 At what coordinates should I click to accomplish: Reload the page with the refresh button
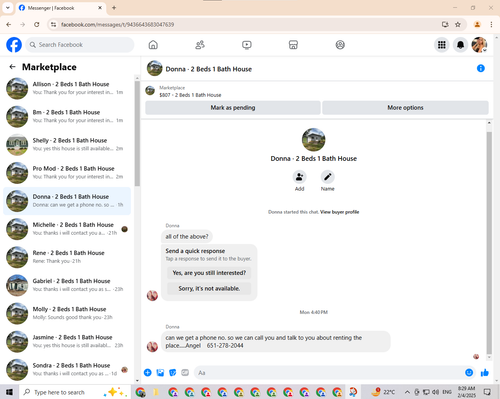(x=37, y=24)
